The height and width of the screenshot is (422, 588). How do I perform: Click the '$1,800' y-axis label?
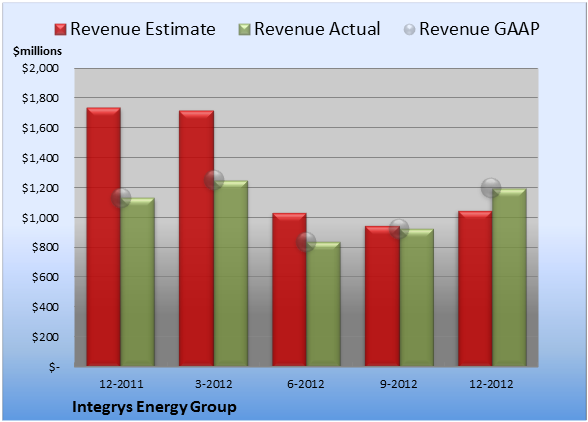[x=40, y=98]
